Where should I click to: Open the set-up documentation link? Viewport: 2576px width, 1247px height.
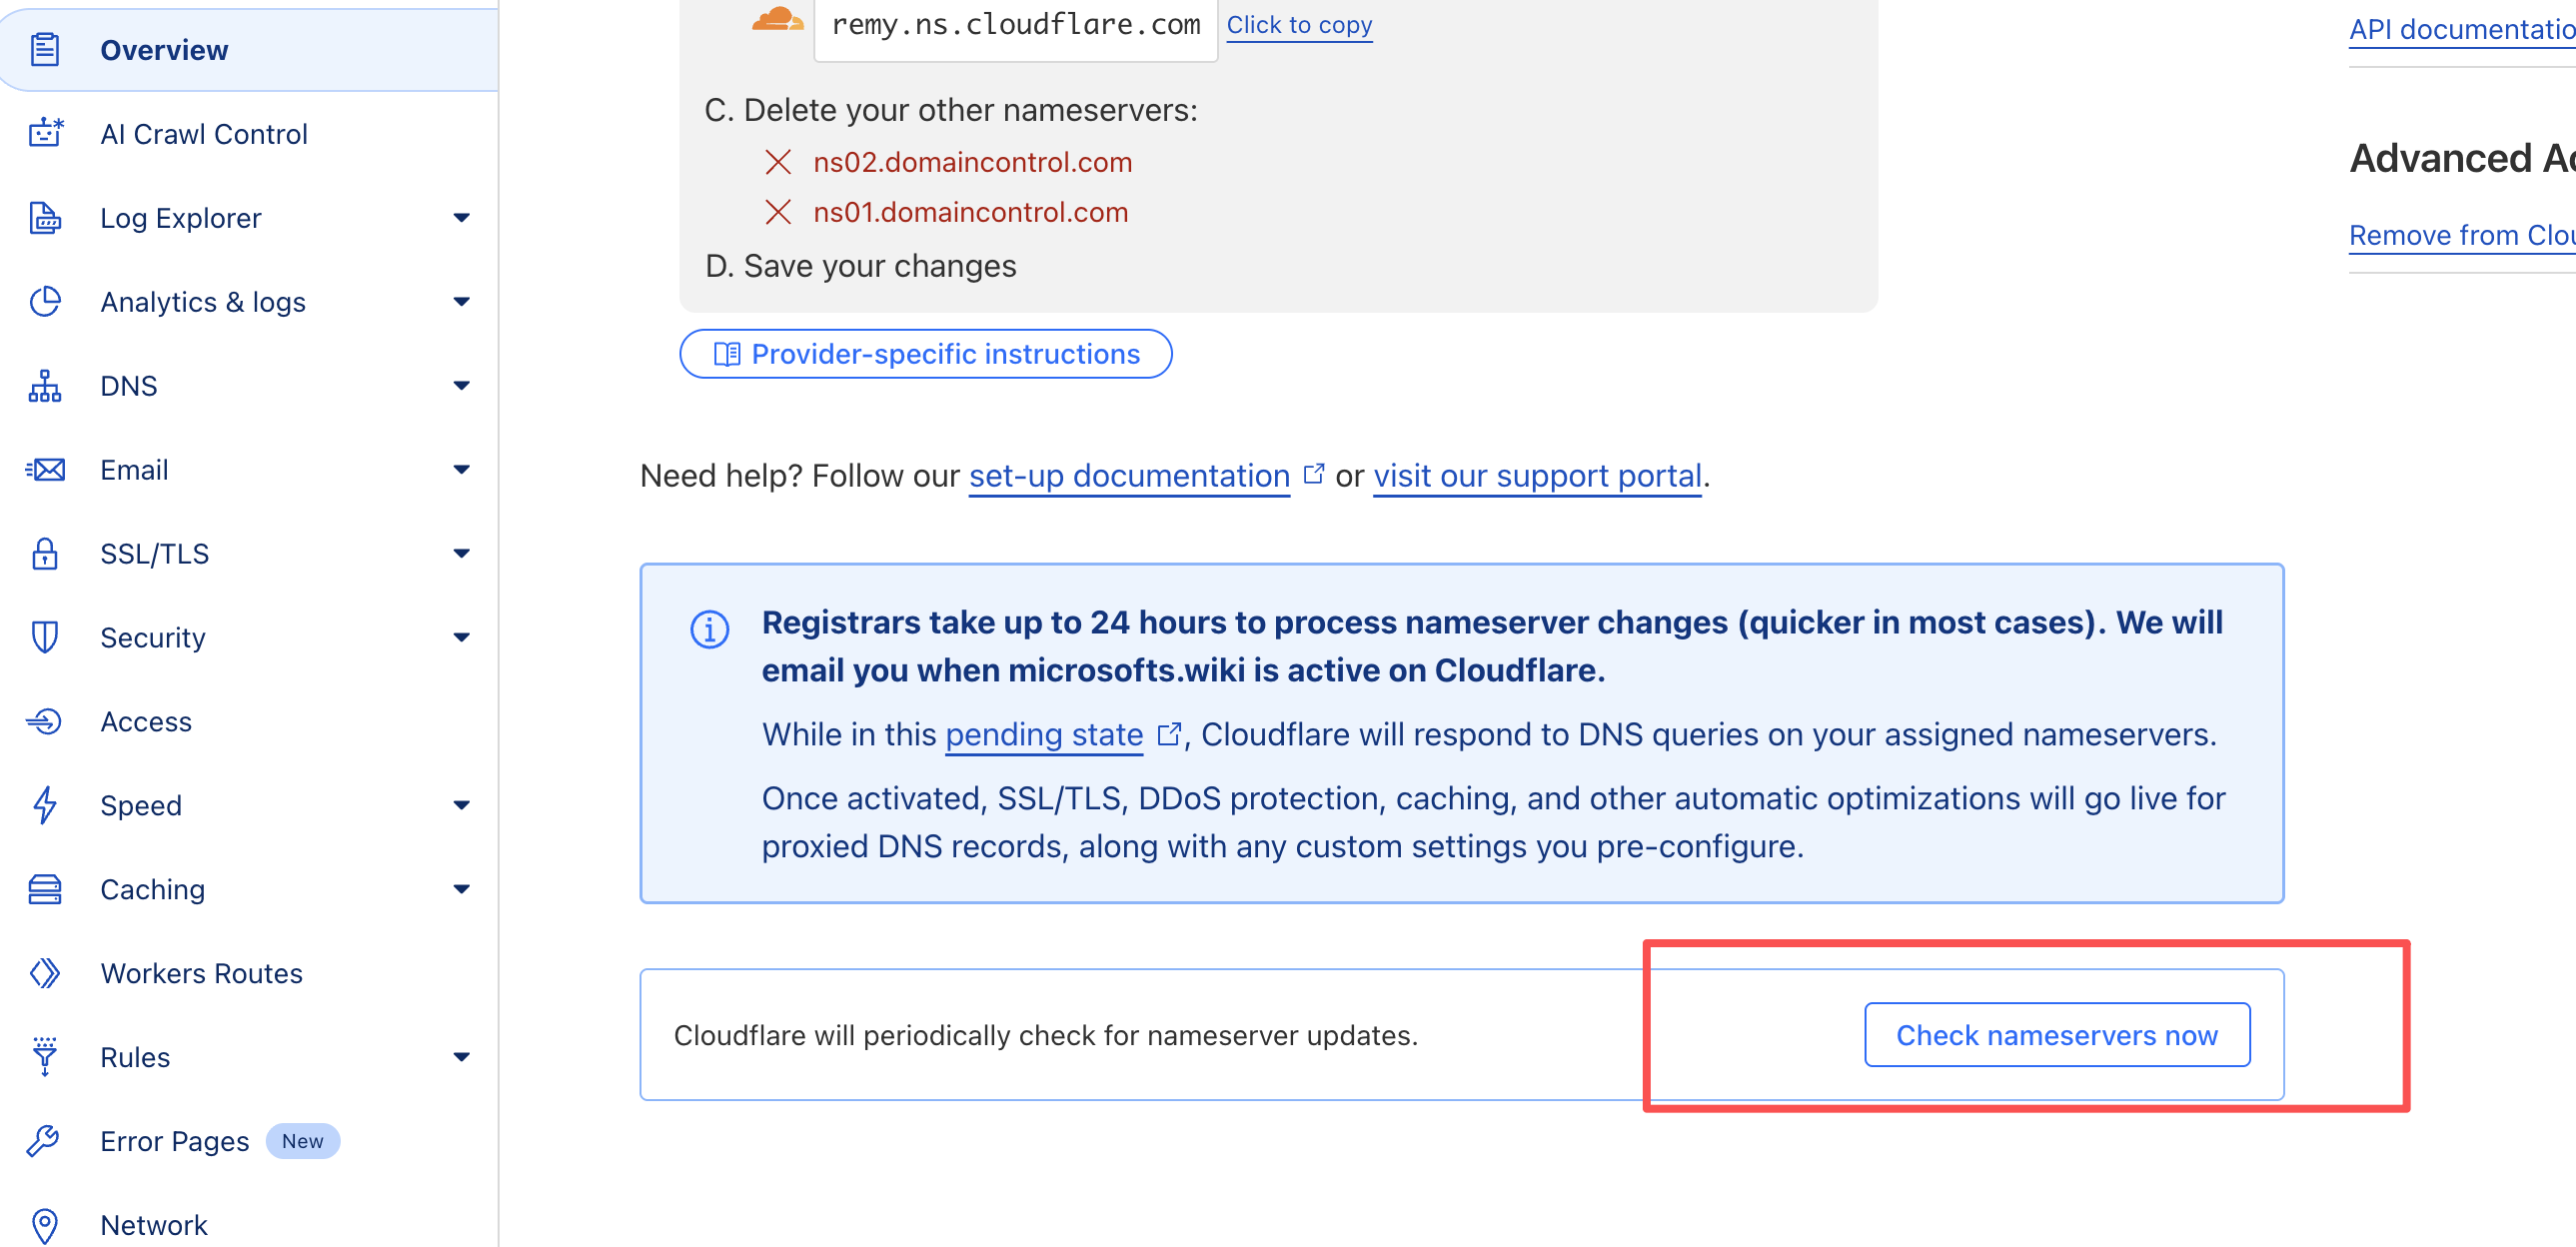(x=1129, y=476)
